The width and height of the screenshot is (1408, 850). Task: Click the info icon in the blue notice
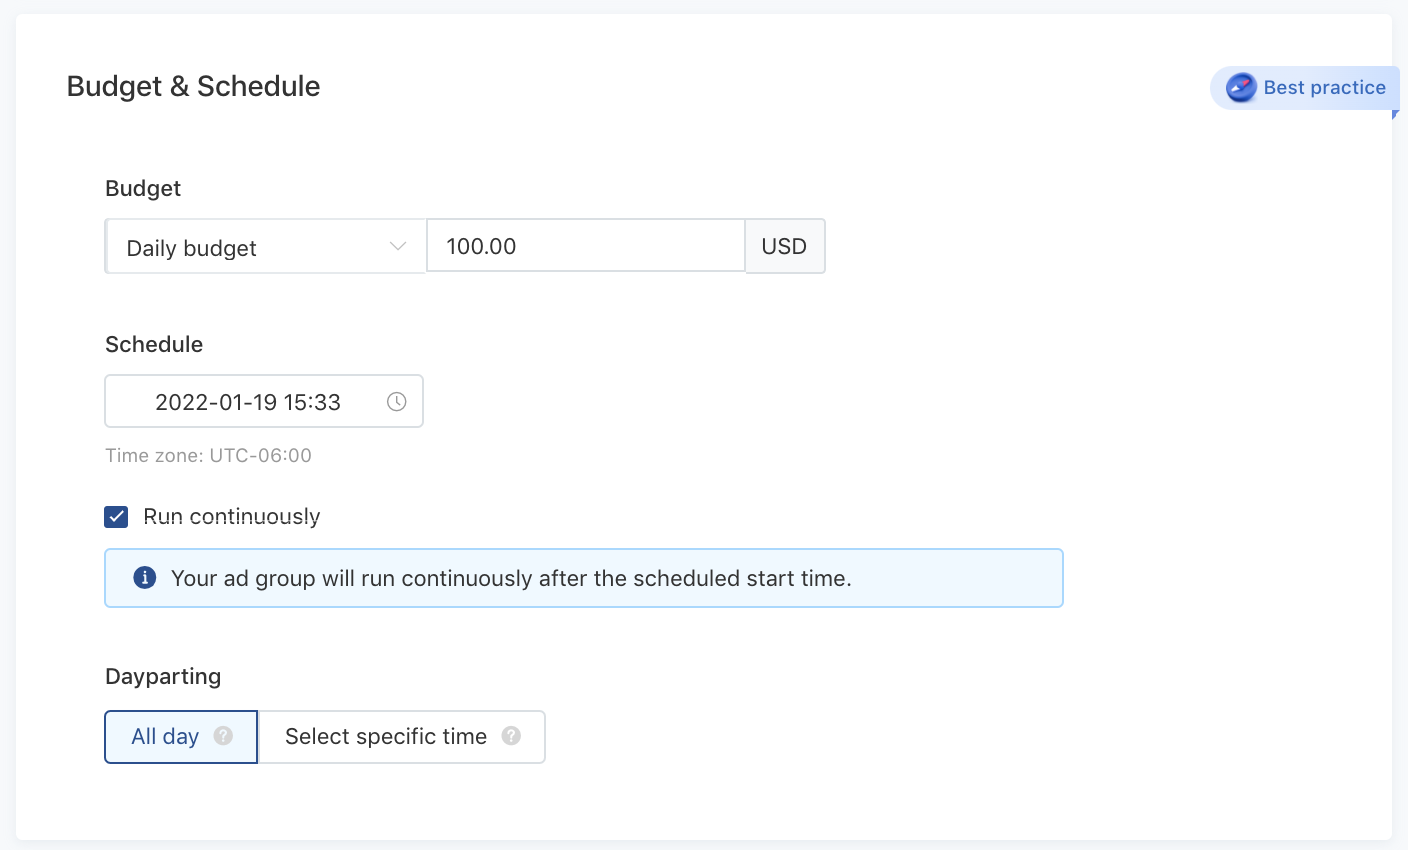click(145, 578)
